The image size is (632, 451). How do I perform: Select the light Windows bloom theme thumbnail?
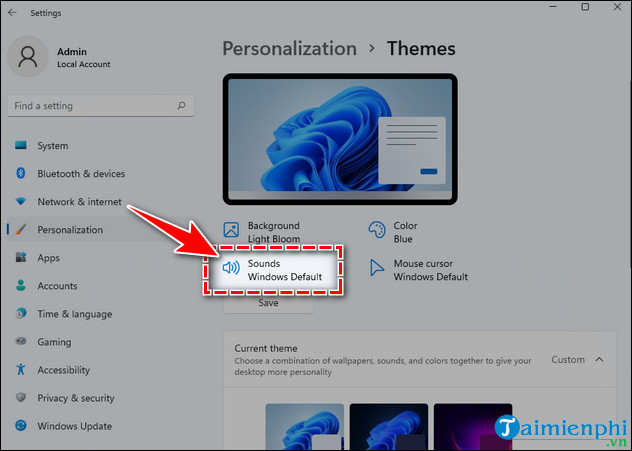[305, 426]
